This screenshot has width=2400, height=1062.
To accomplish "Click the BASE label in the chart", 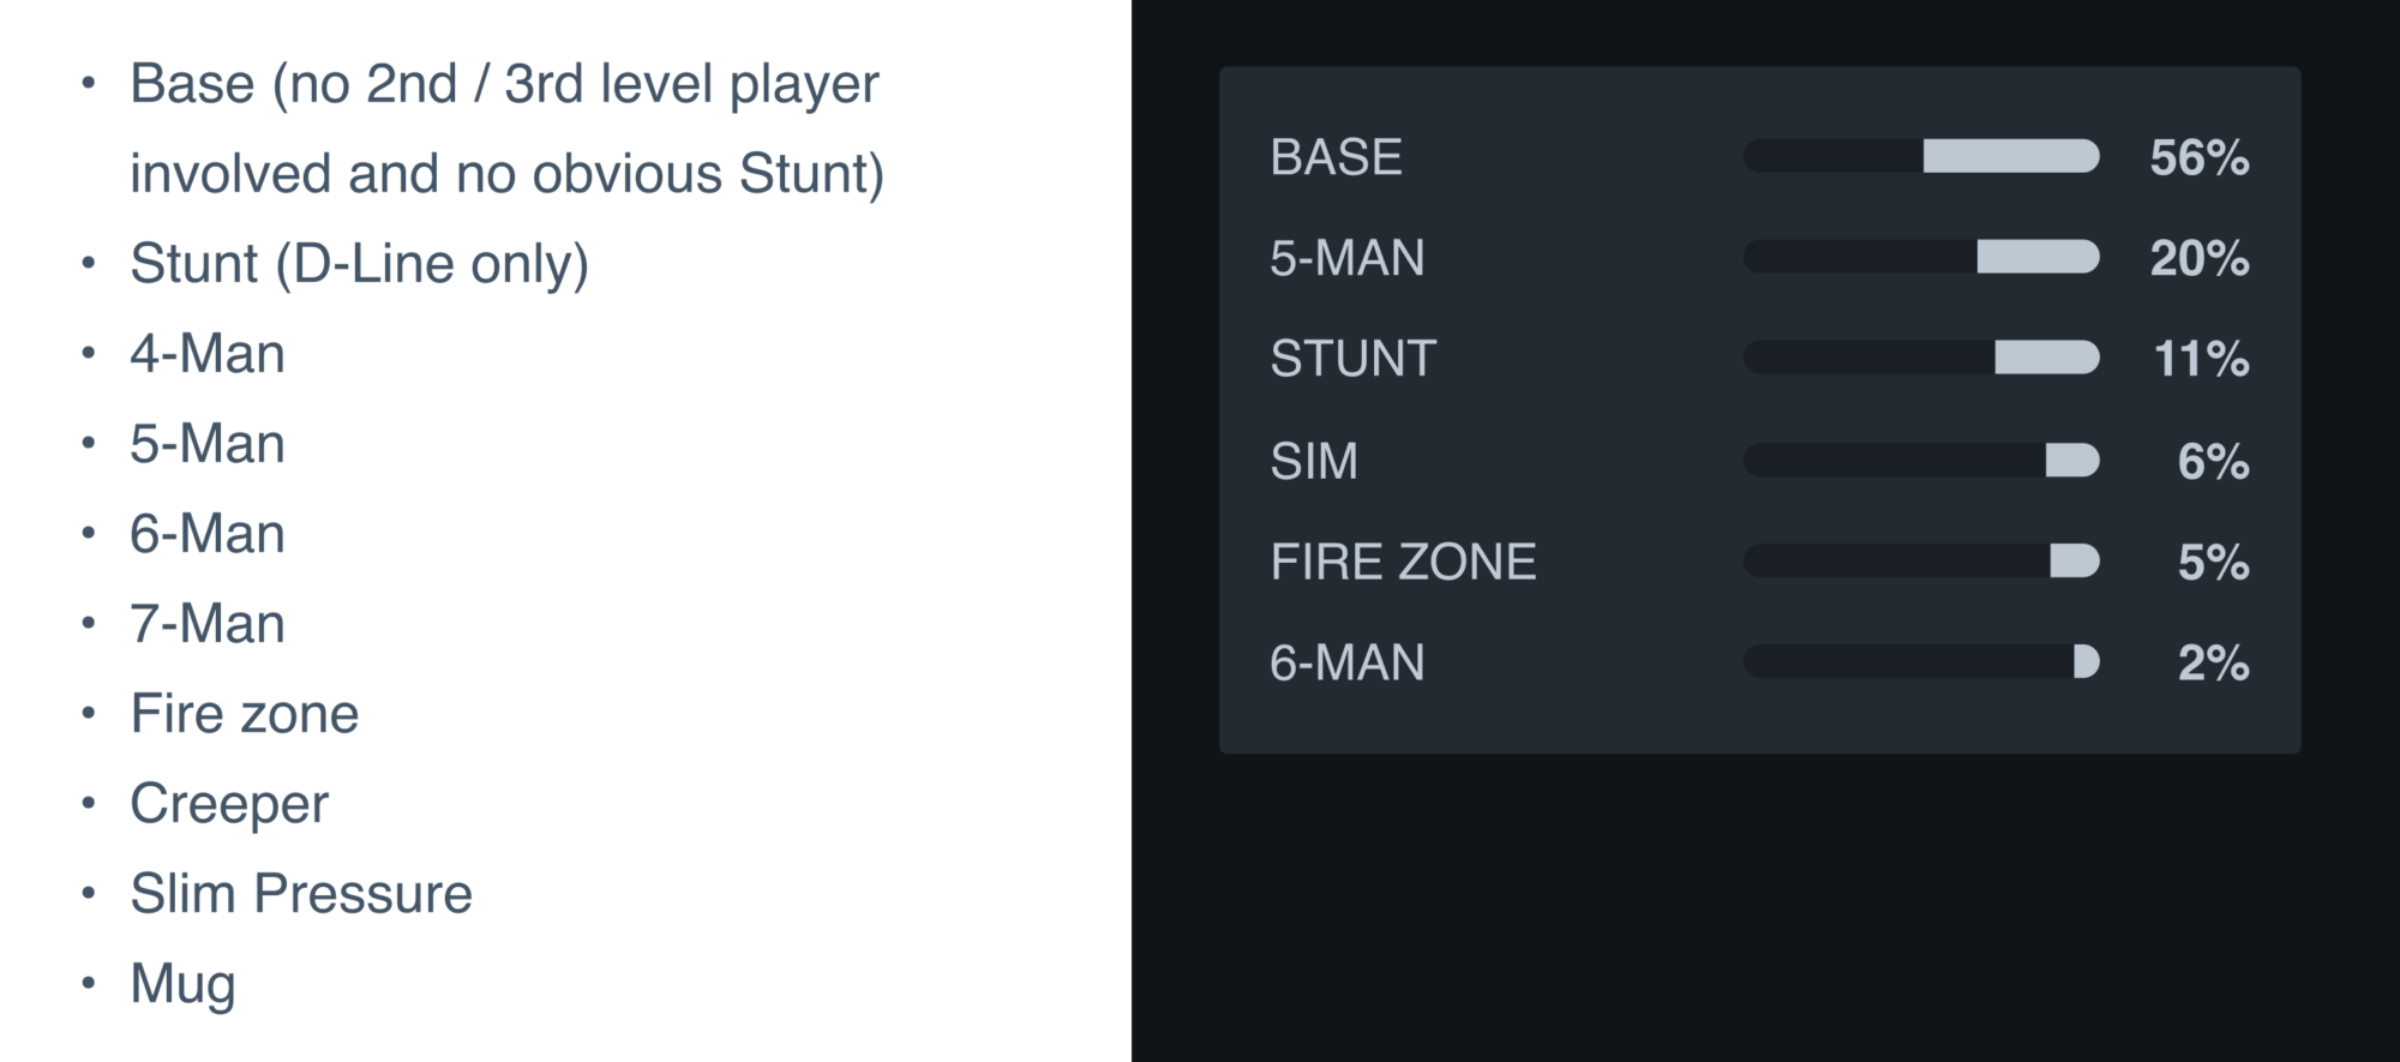I will 1336,157.
